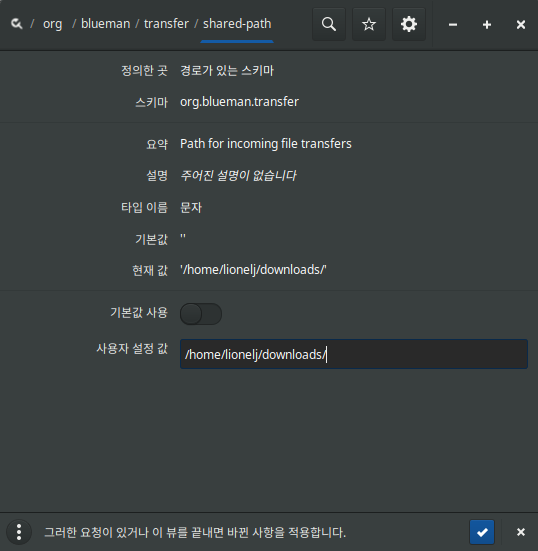Navigate to 'transfer' path segment
This screenshot has width=538, height=551.
tap(166, 24)
